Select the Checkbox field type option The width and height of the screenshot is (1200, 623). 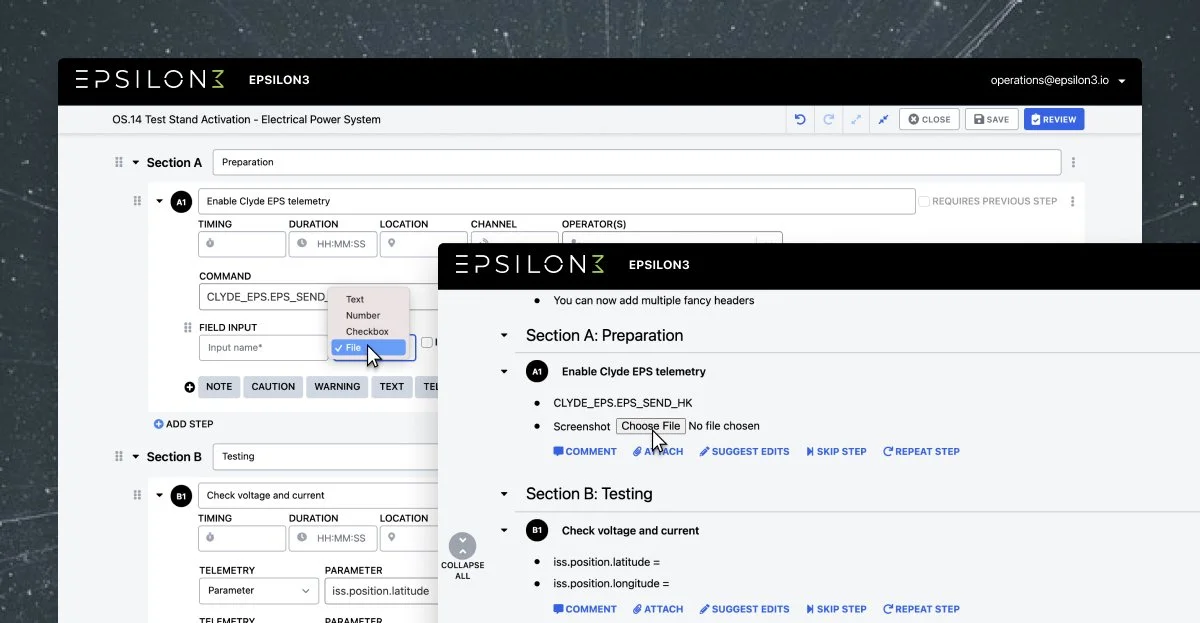coord(367,331)
